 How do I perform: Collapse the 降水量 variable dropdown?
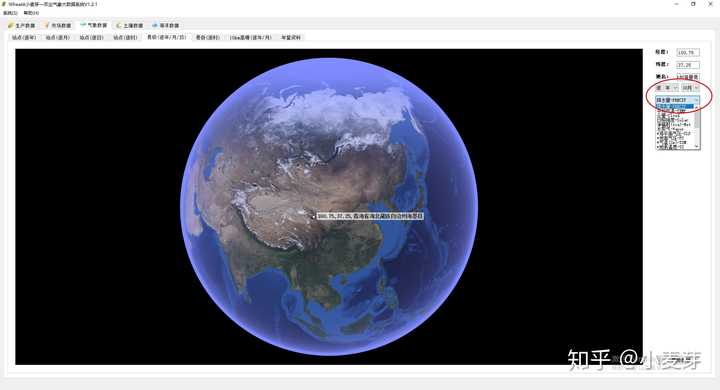tap(677, 100)
